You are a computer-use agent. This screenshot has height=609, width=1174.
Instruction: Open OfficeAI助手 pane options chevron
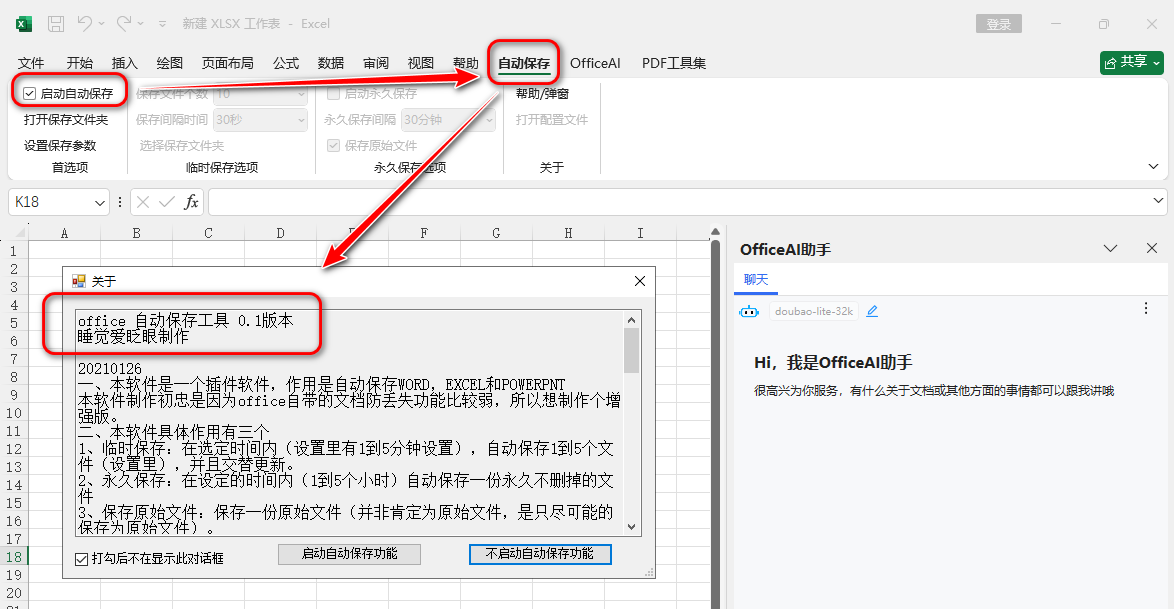(1110, 248)
